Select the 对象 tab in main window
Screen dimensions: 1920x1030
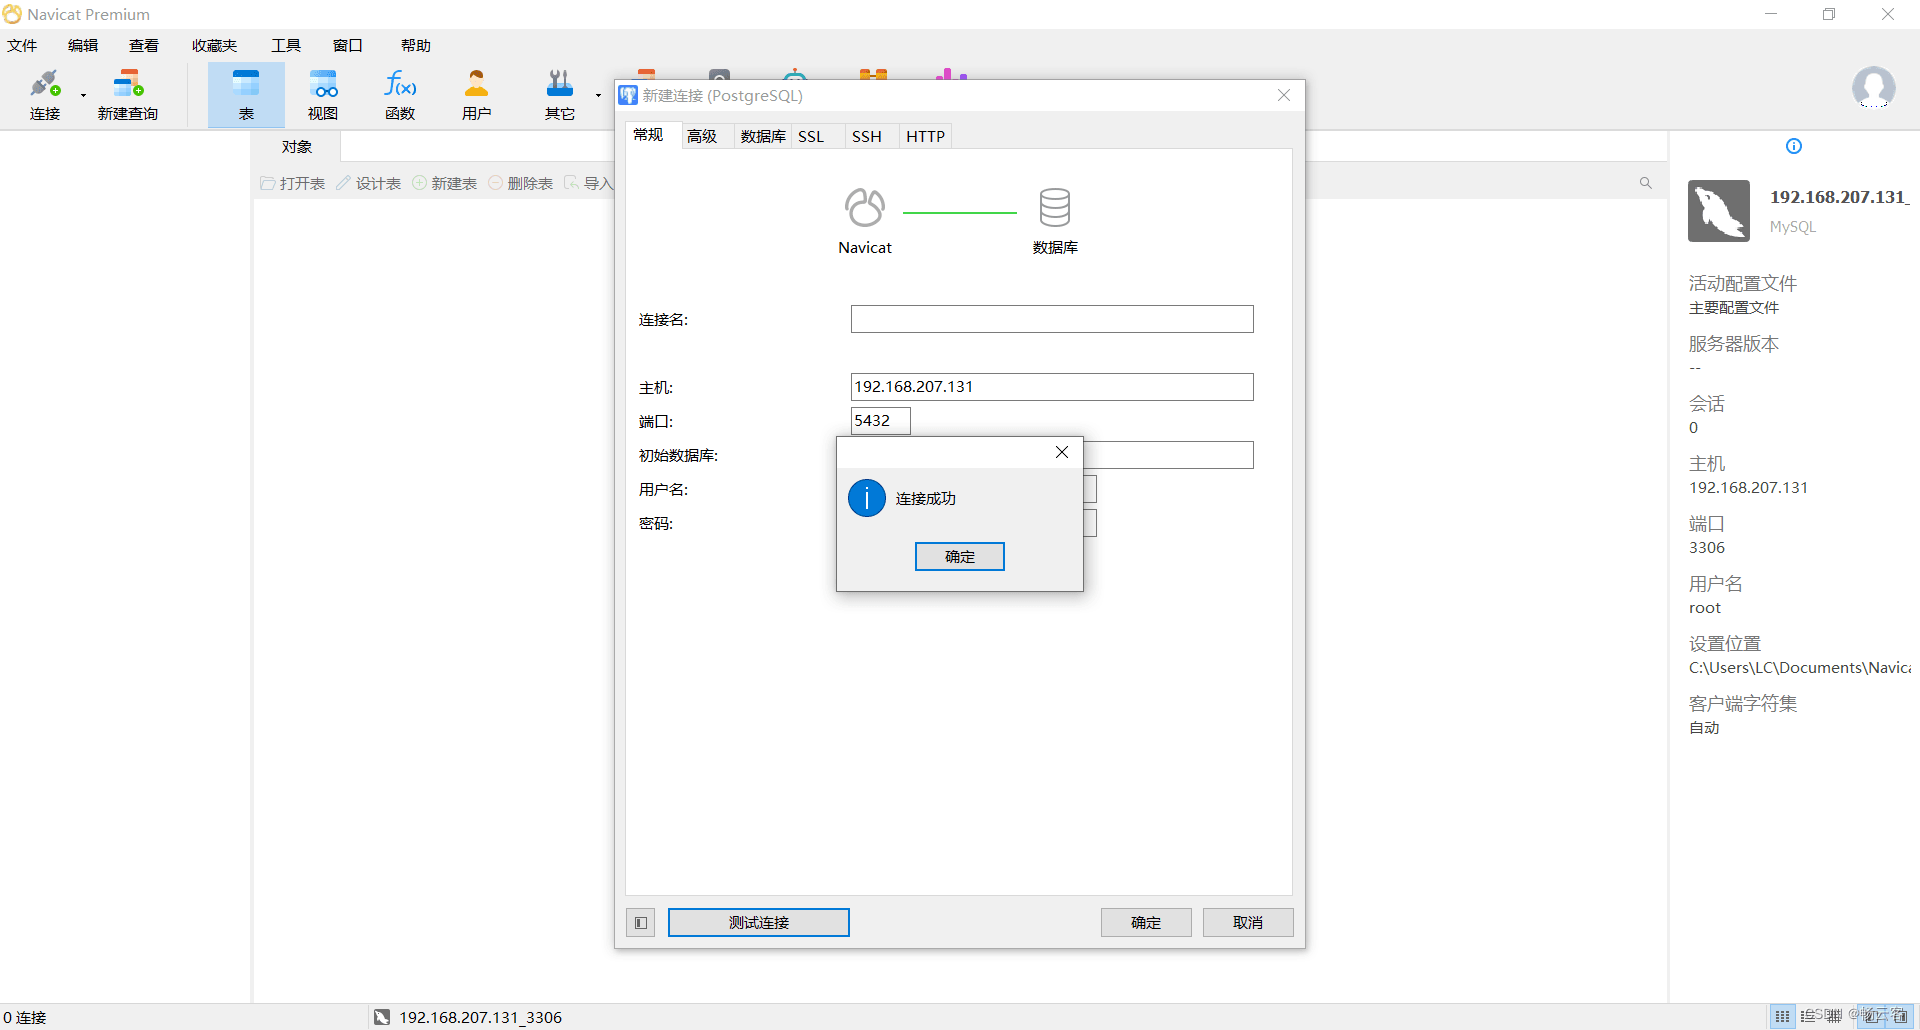(x=297, y=147)
